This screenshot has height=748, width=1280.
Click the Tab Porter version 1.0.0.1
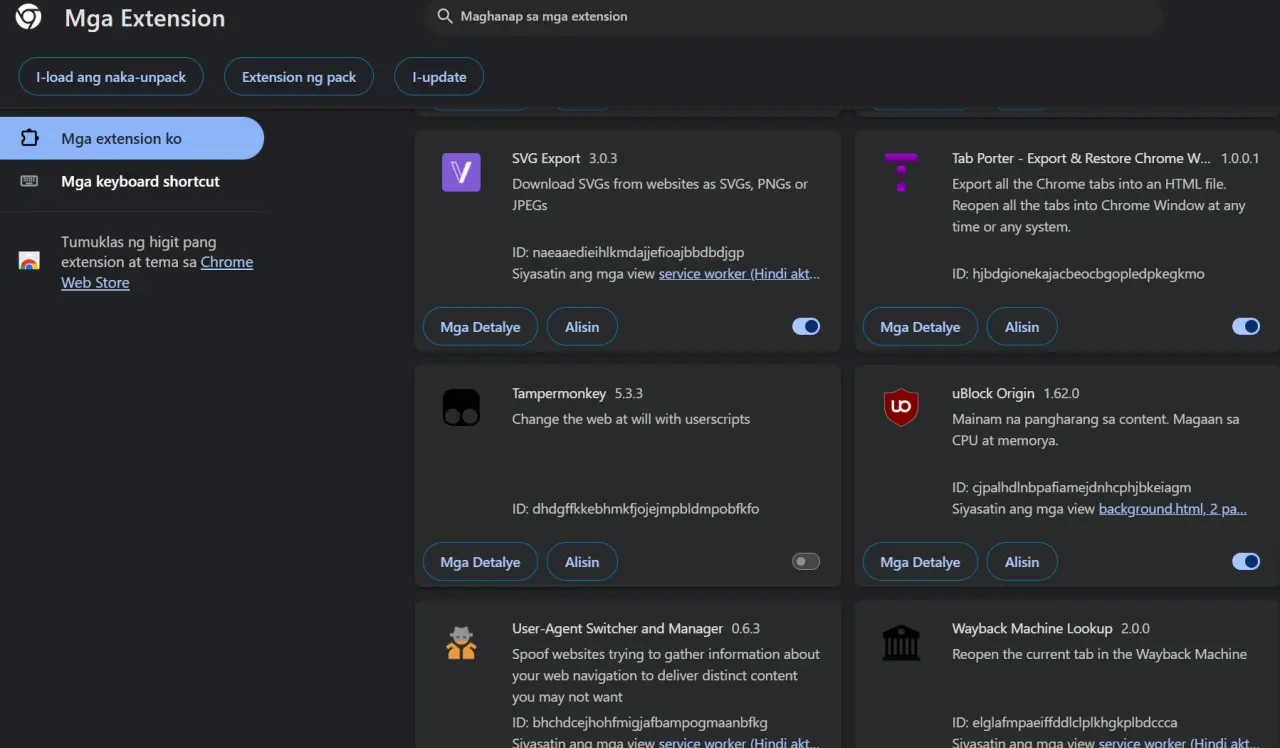click(x=1240, y=158)
